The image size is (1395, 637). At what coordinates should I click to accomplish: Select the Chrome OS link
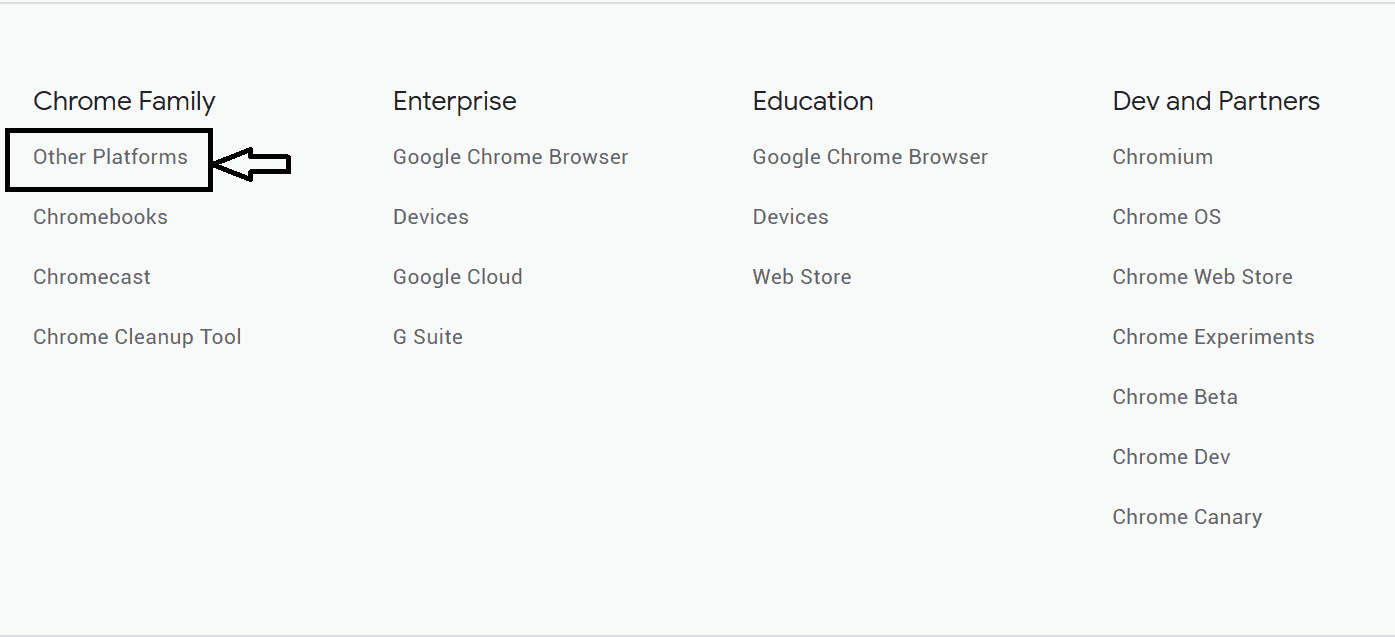(x=1166, y=217)
